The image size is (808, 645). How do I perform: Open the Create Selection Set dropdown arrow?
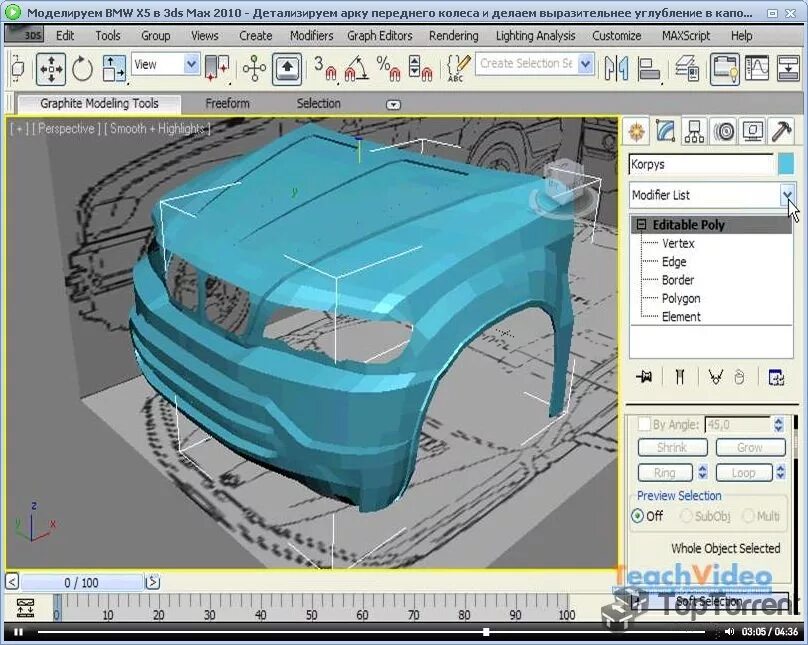[x=585, y=64]
